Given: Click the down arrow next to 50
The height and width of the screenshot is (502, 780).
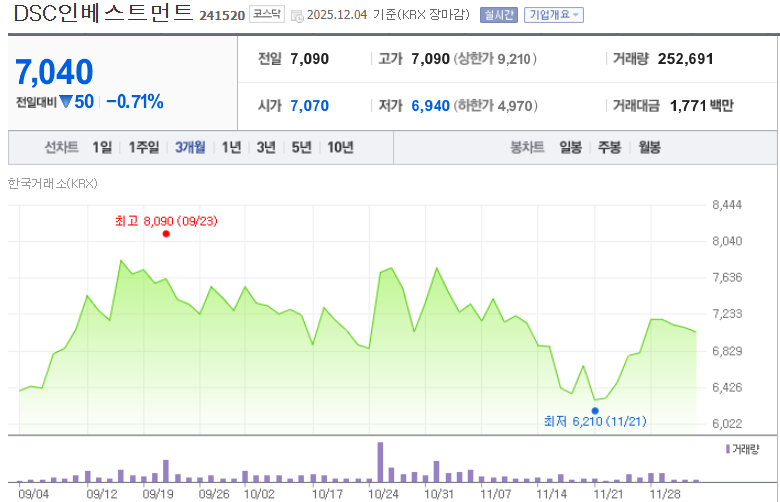Looking at the screenshot, I should (x=66, y=102).
